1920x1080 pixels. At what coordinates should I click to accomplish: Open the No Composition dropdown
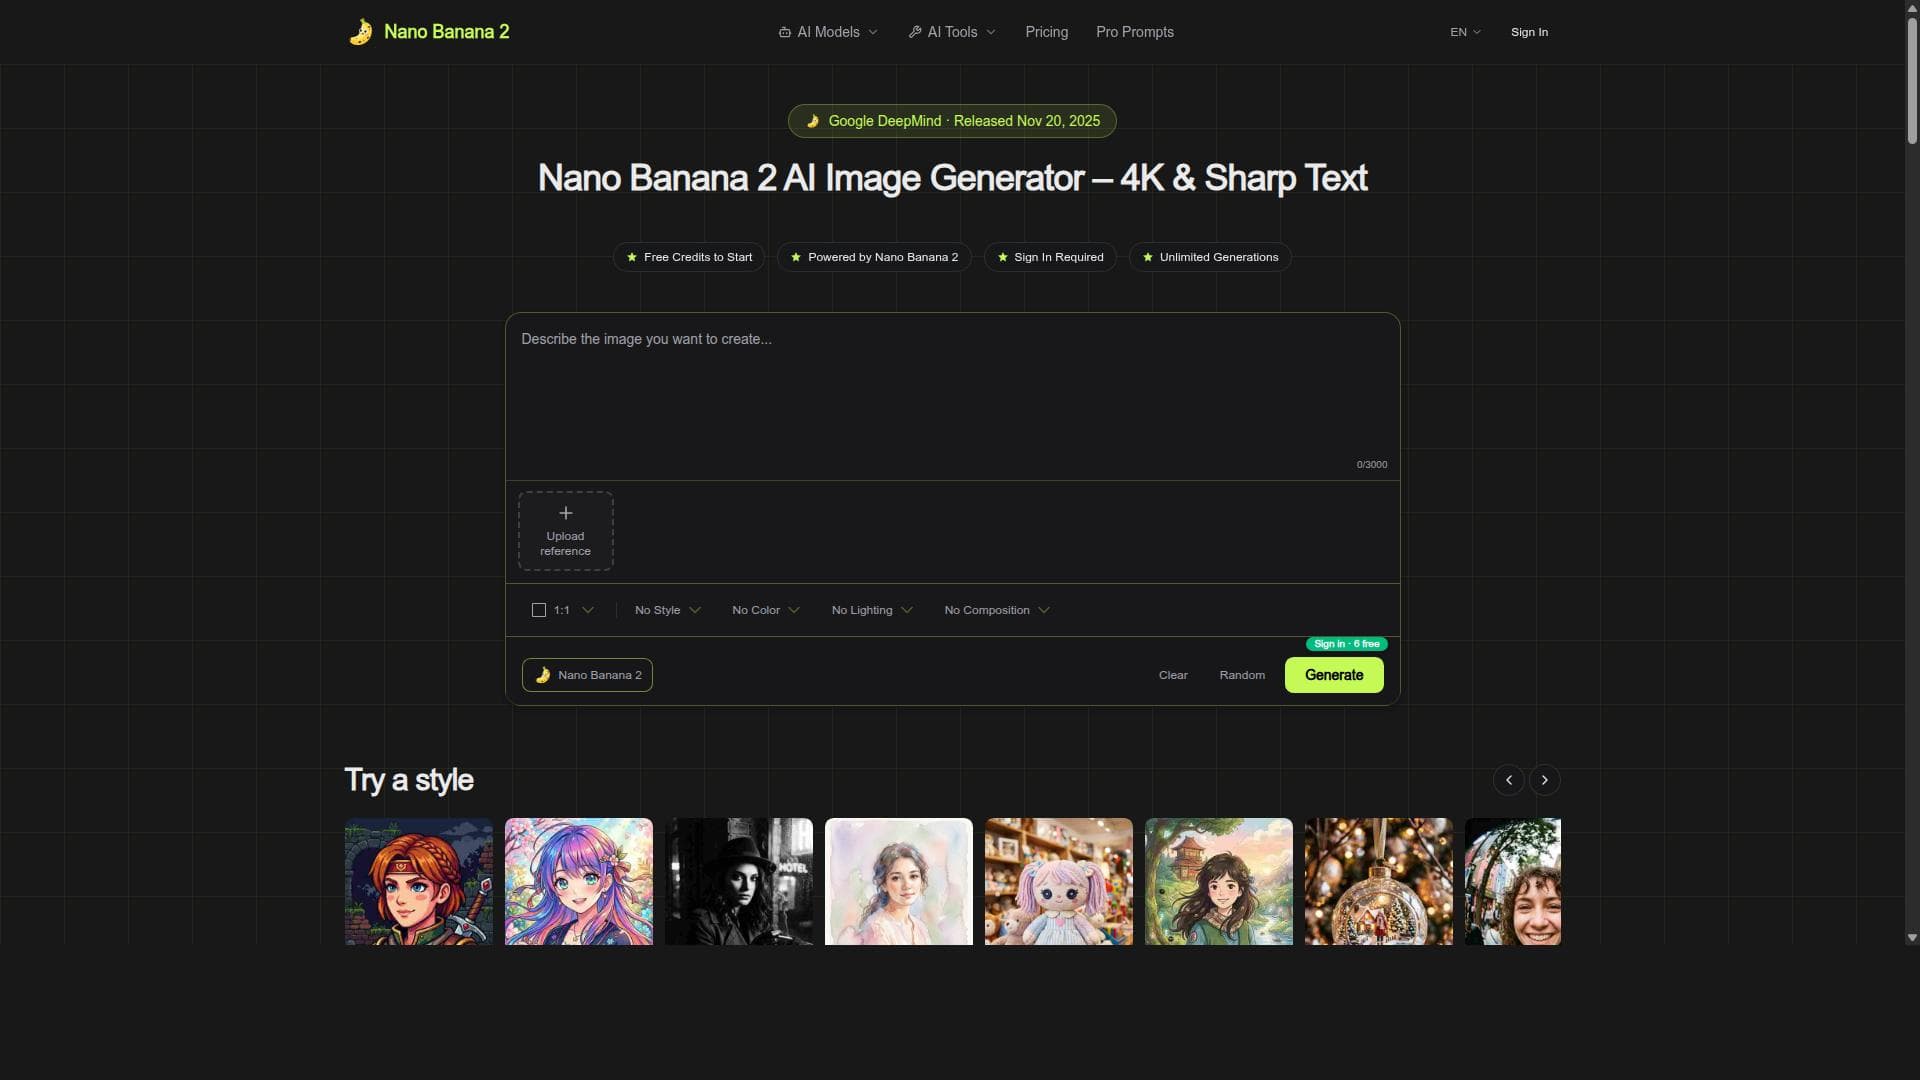click(996, 610)
